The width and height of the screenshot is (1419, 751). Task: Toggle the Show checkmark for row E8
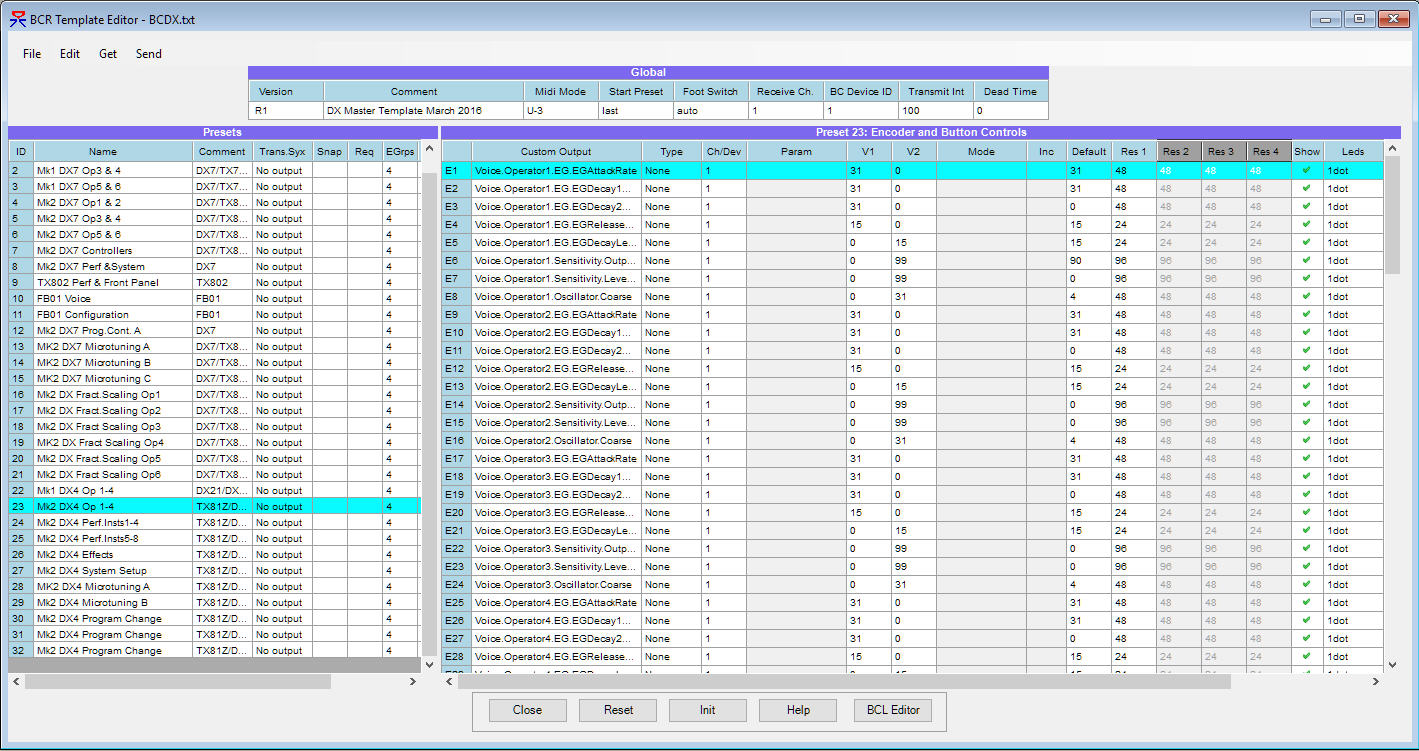[1306, 297]
